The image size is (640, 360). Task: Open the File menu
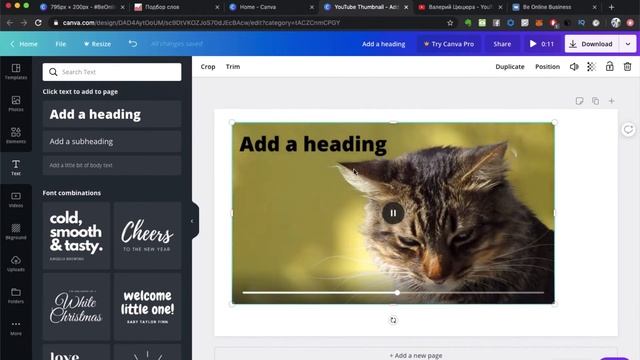pyautogui.click(x=60, y=44)
